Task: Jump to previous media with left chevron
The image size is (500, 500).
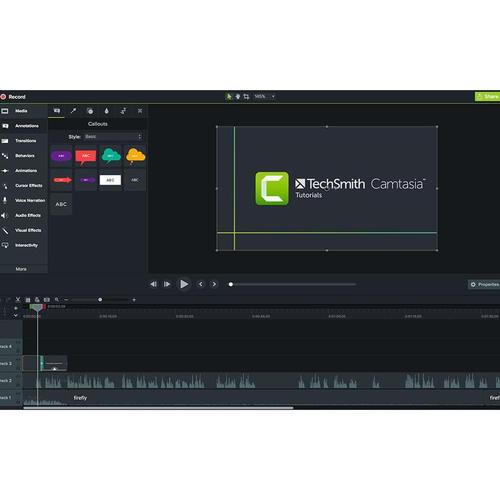Action: click(x=201, y=284)
